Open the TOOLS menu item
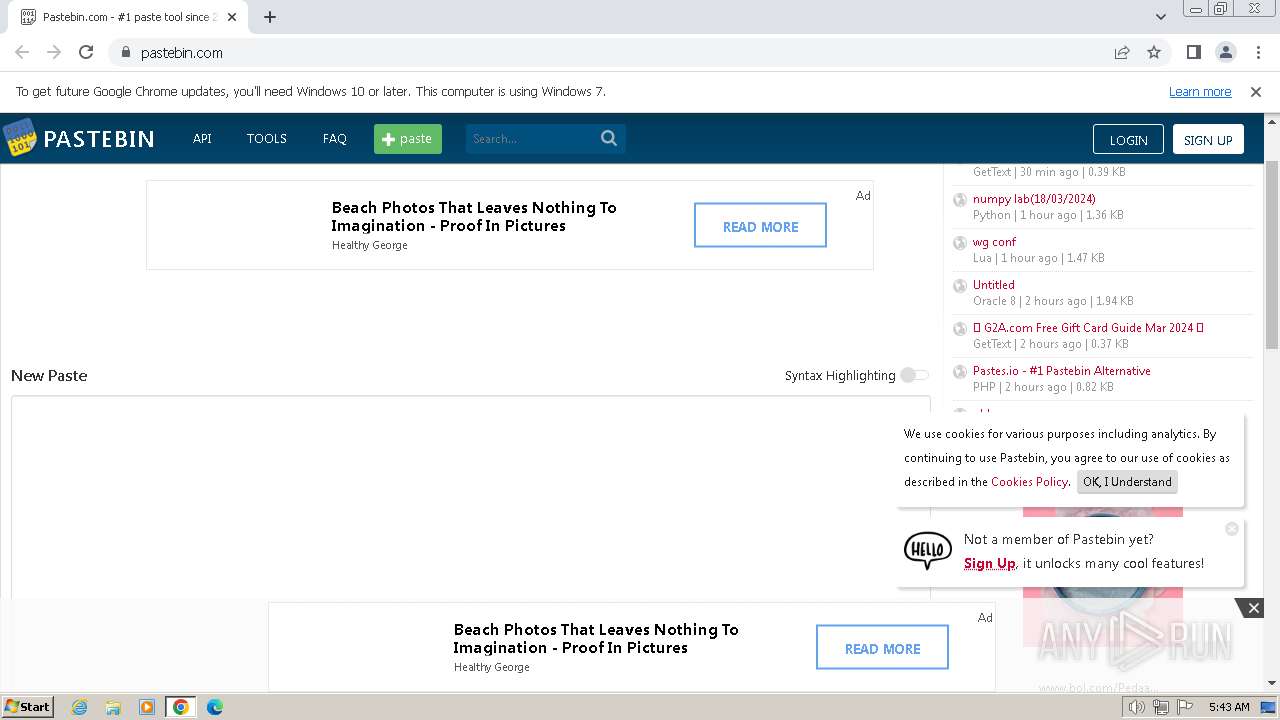Screen dimensions: 1280x720 (267, 138)
